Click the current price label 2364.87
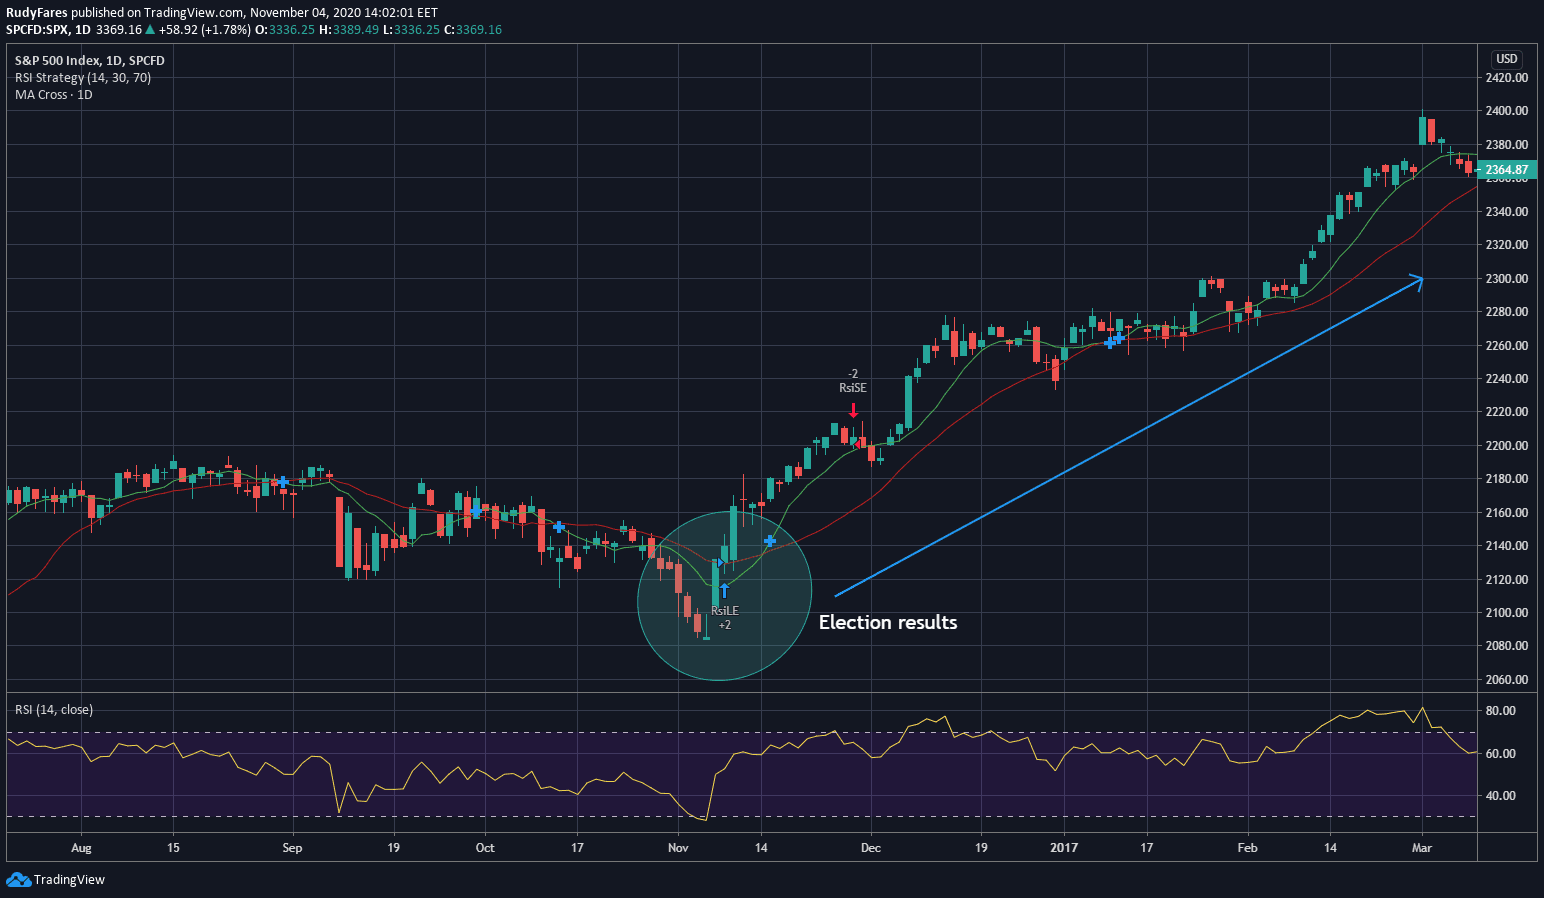The height and width of the screenshot is (898, 1544). point(1507,171)
